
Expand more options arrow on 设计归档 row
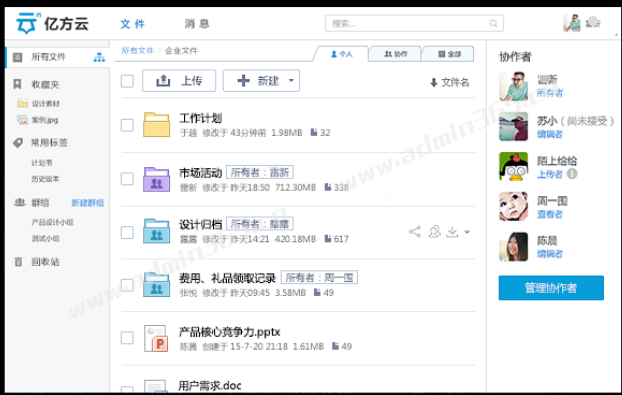pyautogui.click(x=467, y=232)
